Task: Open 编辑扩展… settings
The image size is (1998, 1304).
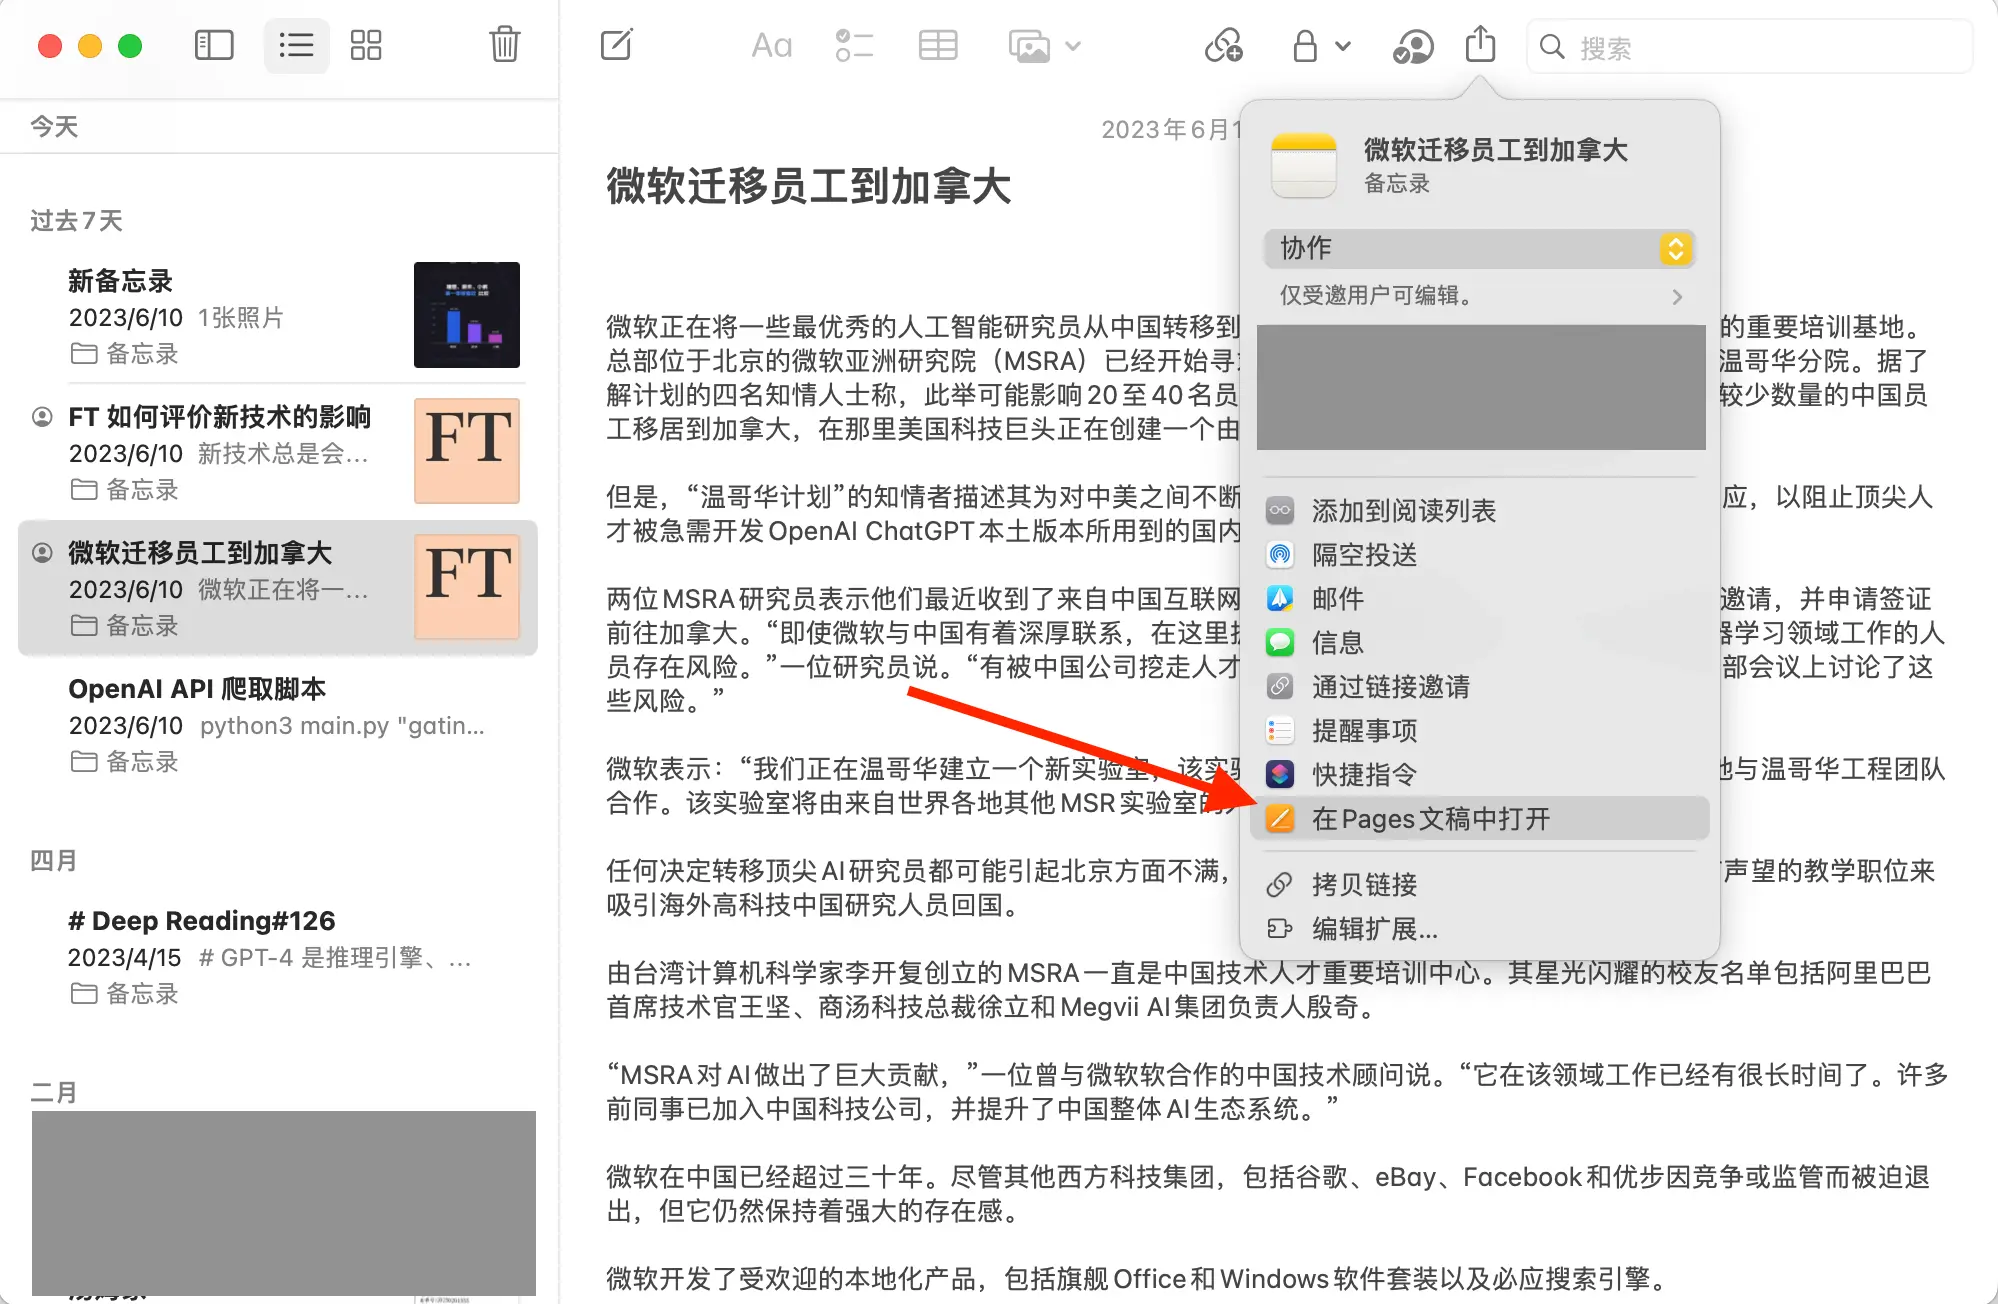Action: 1480,929
